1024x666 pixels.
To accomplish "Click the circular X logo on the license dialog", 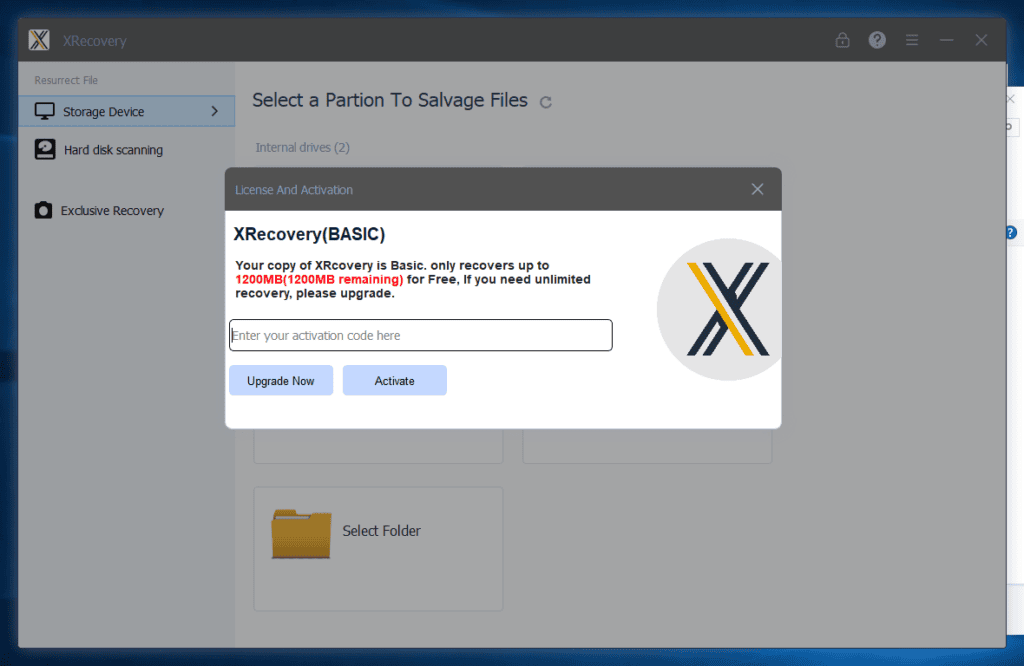I will (720, 309).
